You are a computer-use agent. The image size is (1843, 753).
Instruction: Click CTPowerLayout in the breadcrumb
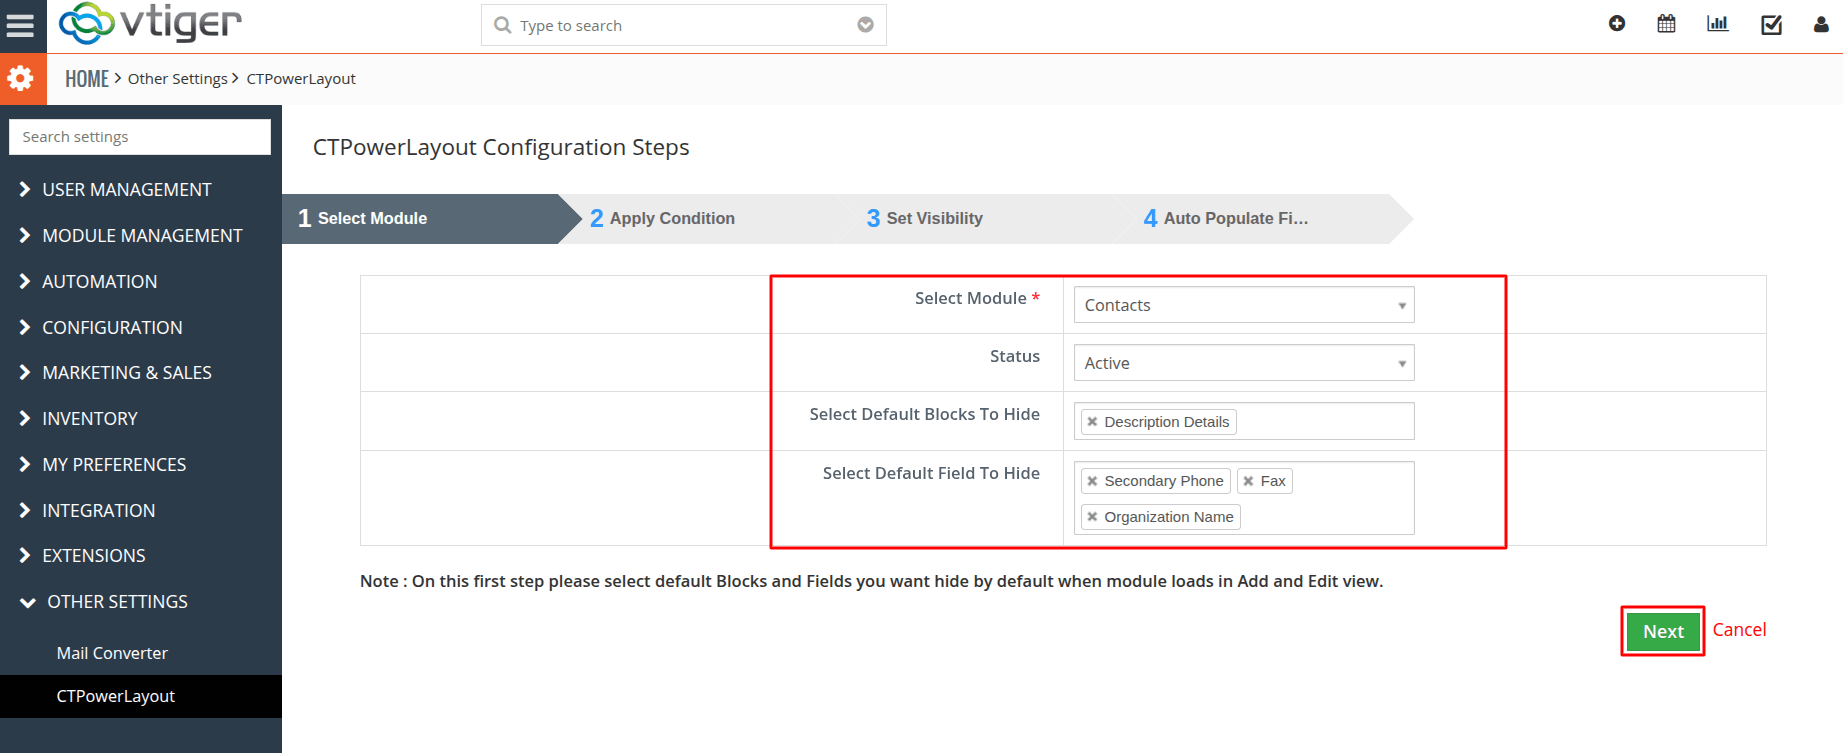[x=301, y=79]
